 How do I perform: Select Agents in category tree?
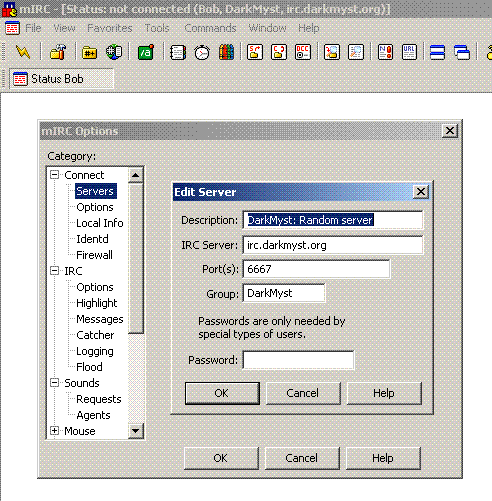93,415
